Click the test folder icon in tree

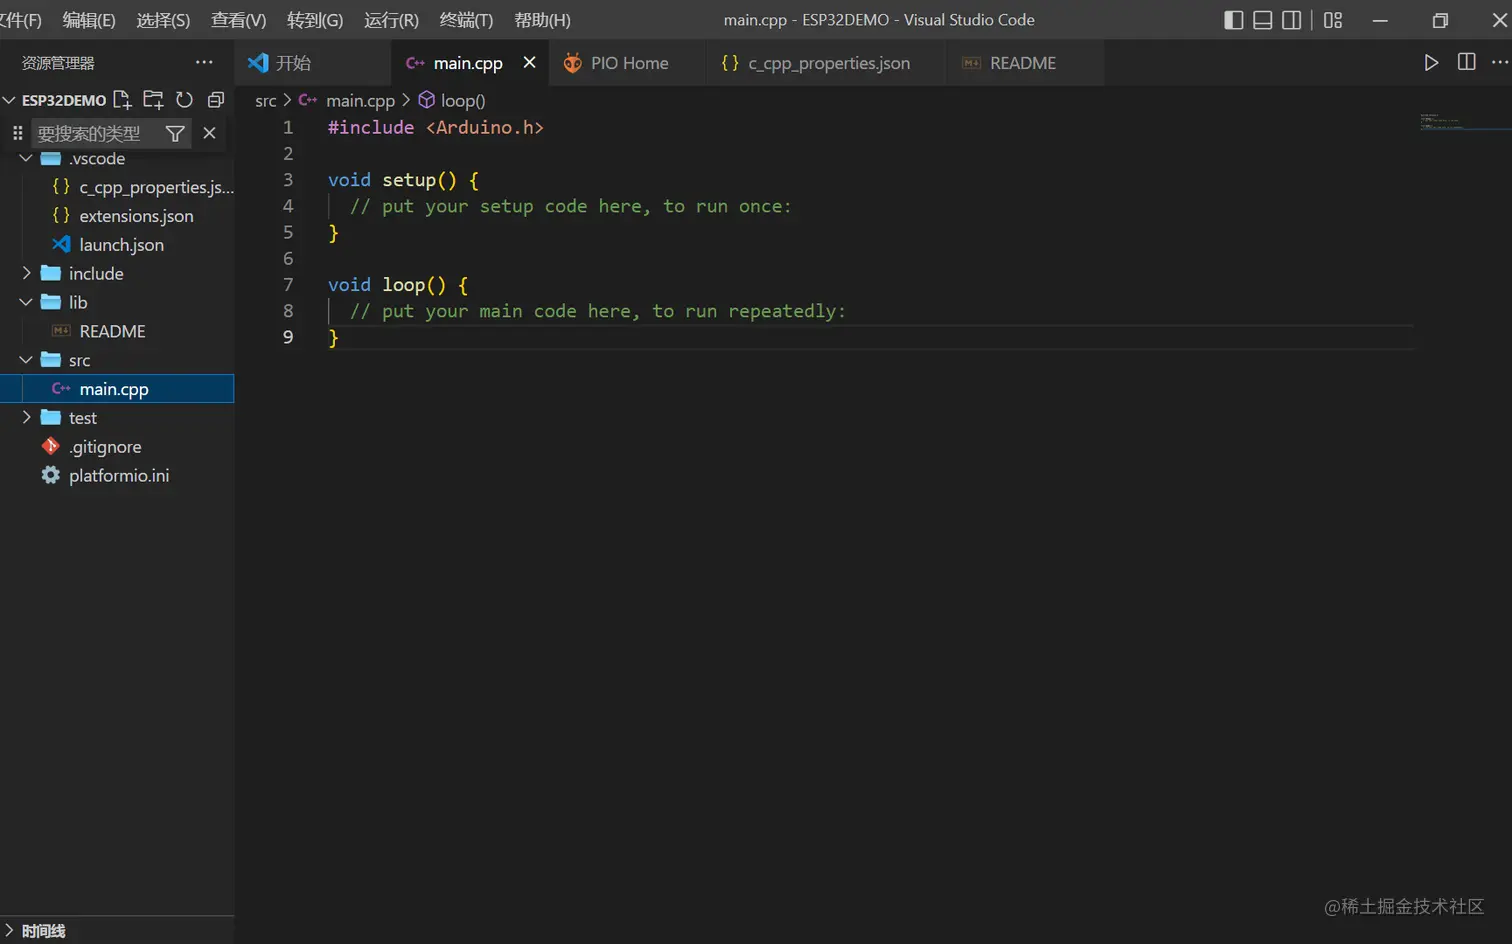pyautogui.click(x=51, y=418)
